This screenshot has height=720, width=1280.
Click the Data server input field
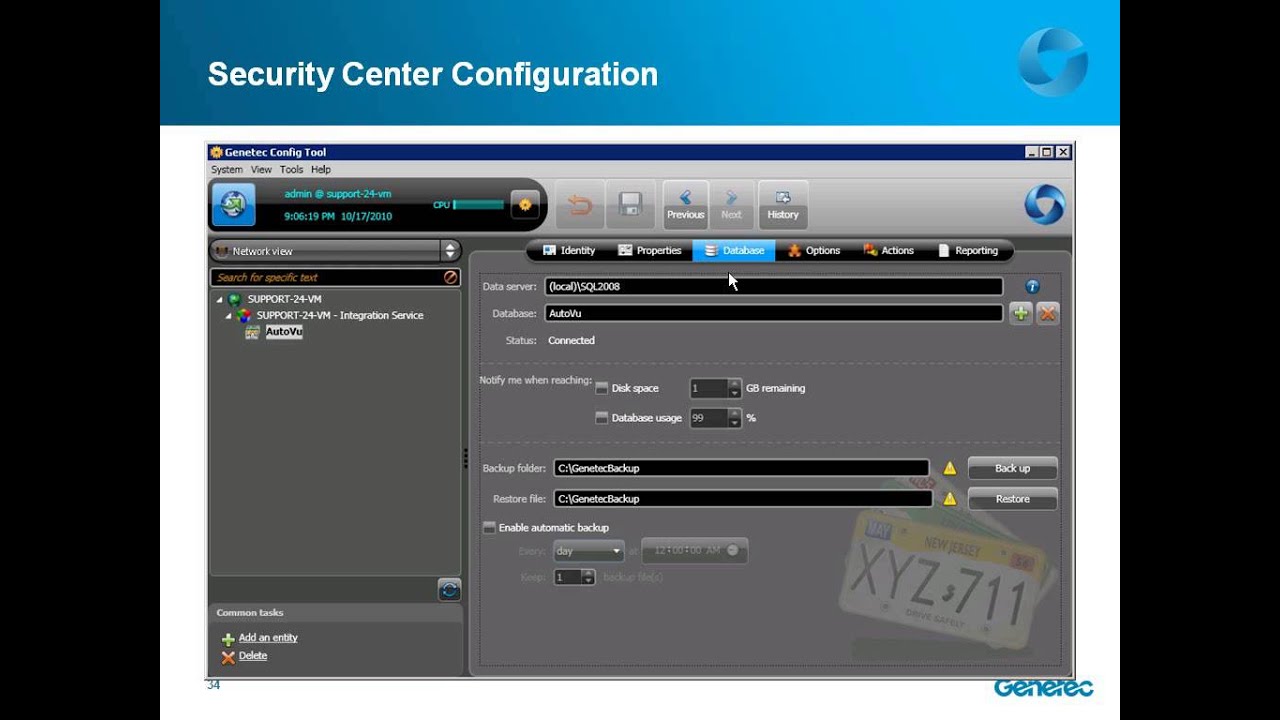click(773, 287)
